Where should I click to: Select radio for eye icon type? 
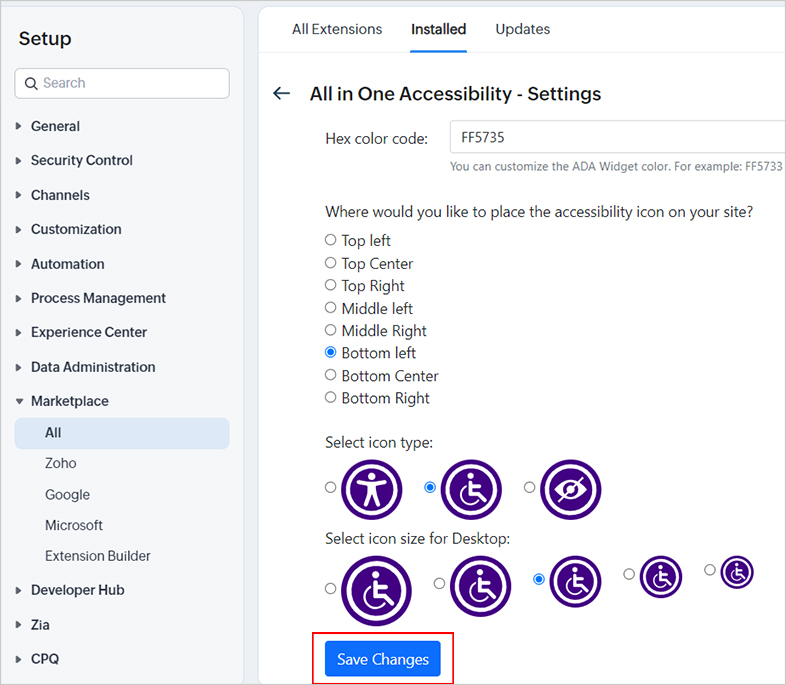[x=529, y=487]
